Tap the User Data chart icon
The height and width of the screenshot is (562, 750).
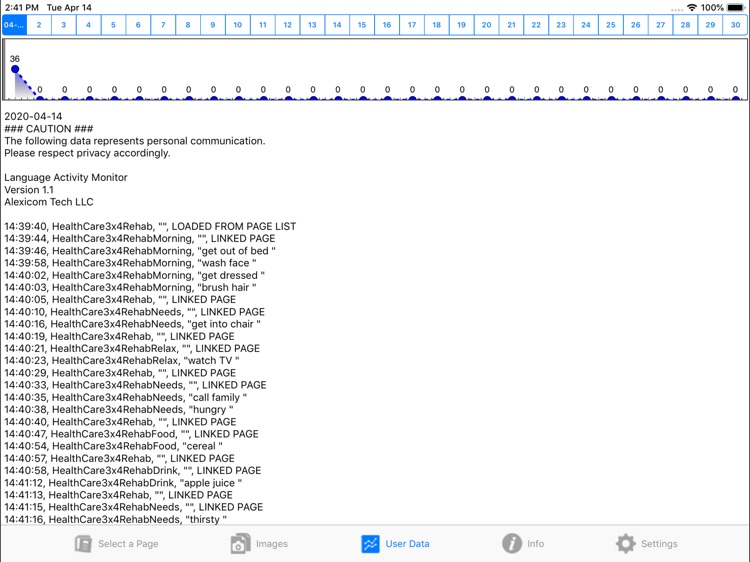(370, 544)
